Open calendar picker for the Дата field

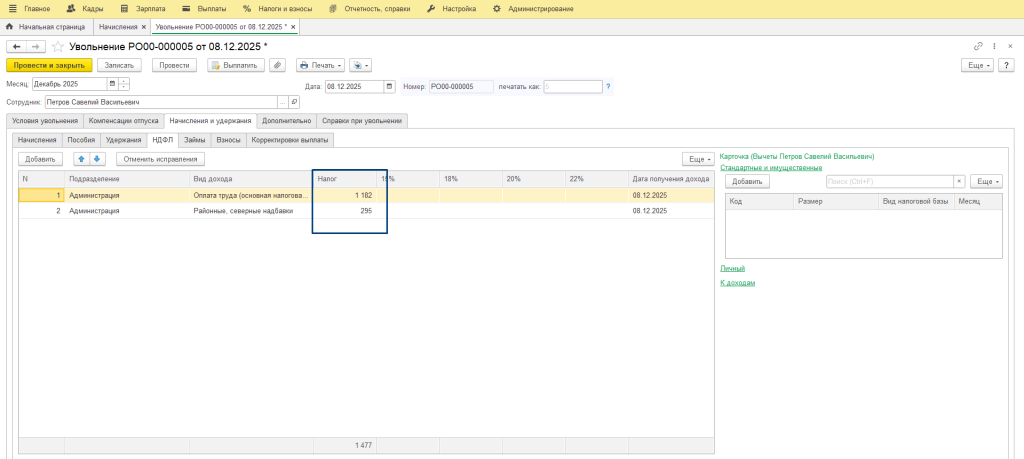390,86
